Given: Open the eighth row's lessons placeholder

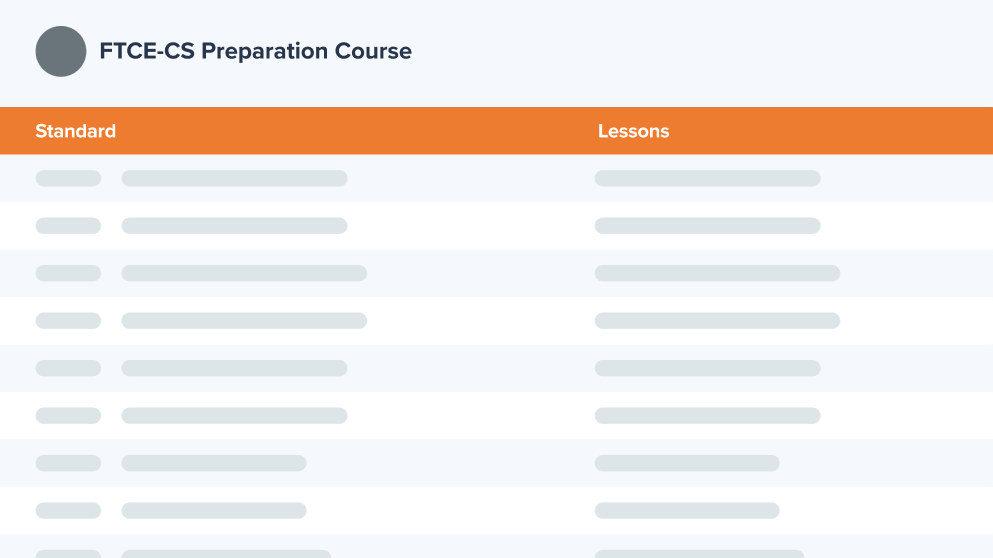Looking at the screenshot, I should click(x=687, y=510).
